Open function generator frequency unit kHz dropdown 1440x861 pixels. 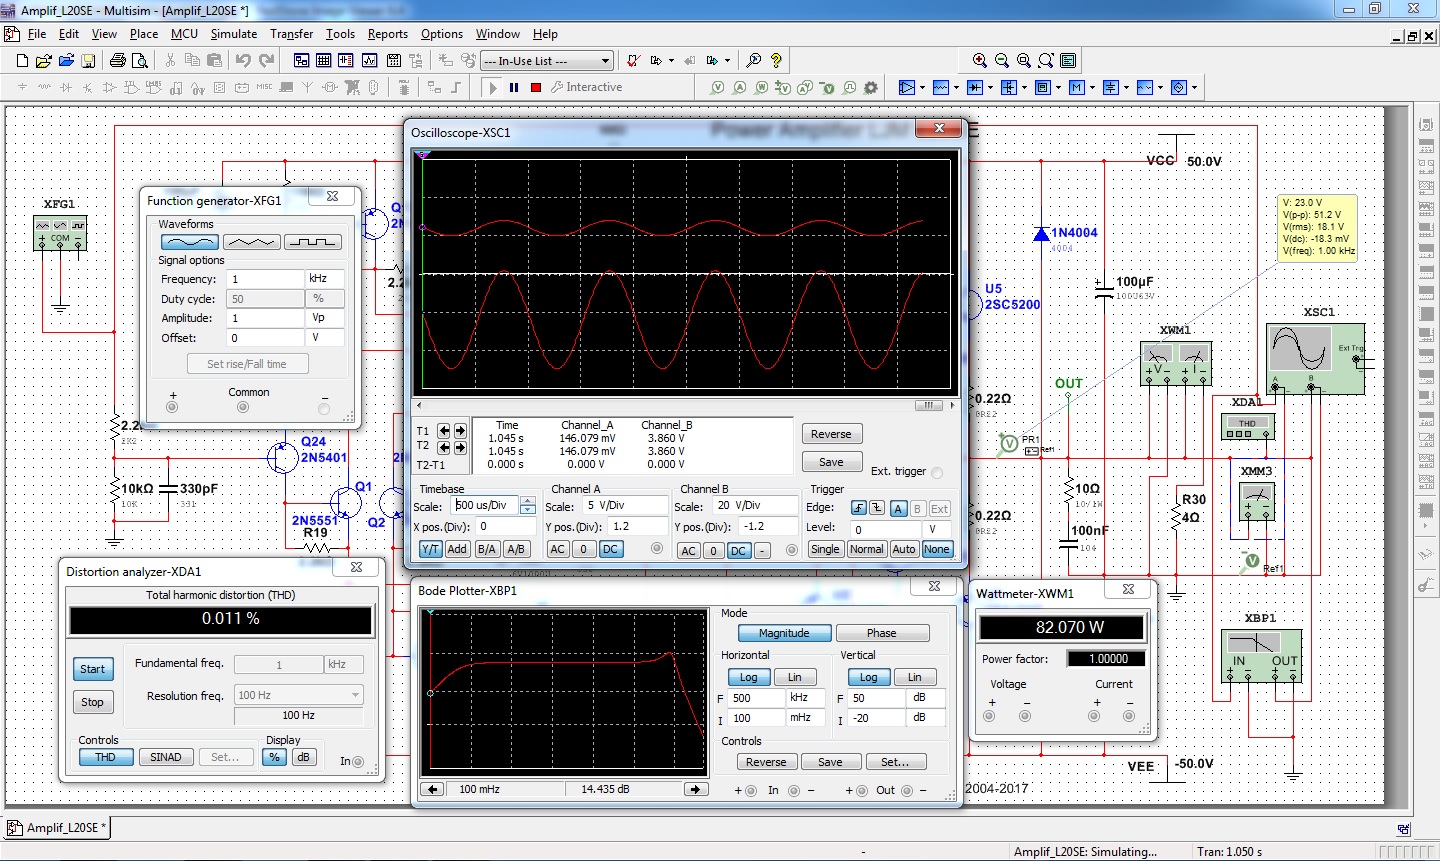click(324, 278)
